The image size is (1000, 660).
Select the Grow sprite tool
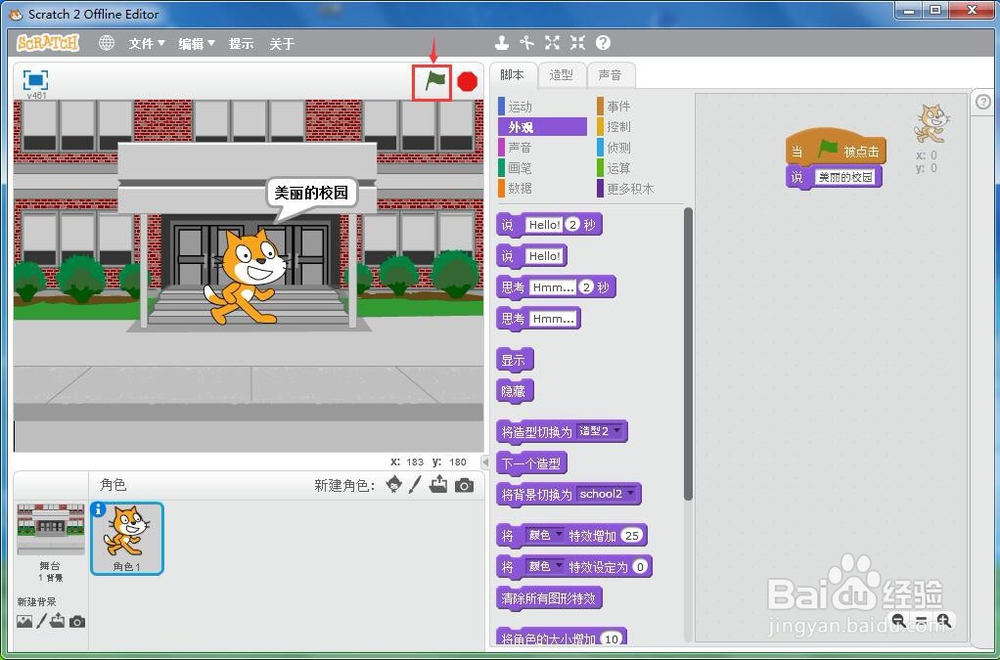tap(552, 43)
